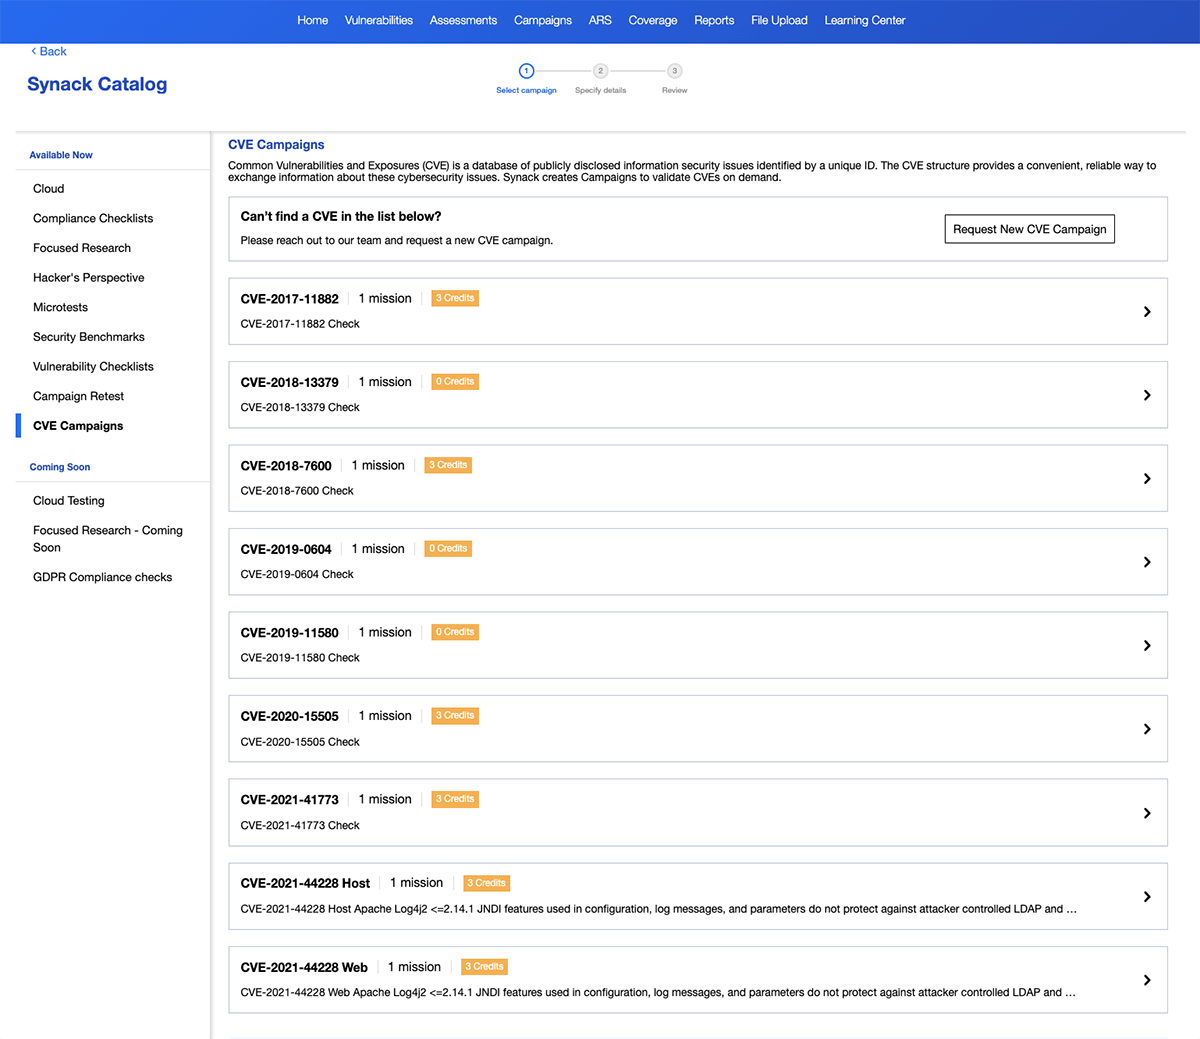1200x1039 pixels.
Task: Open CVE-2018-13379 row arrow
Action: coord(1147,395)
